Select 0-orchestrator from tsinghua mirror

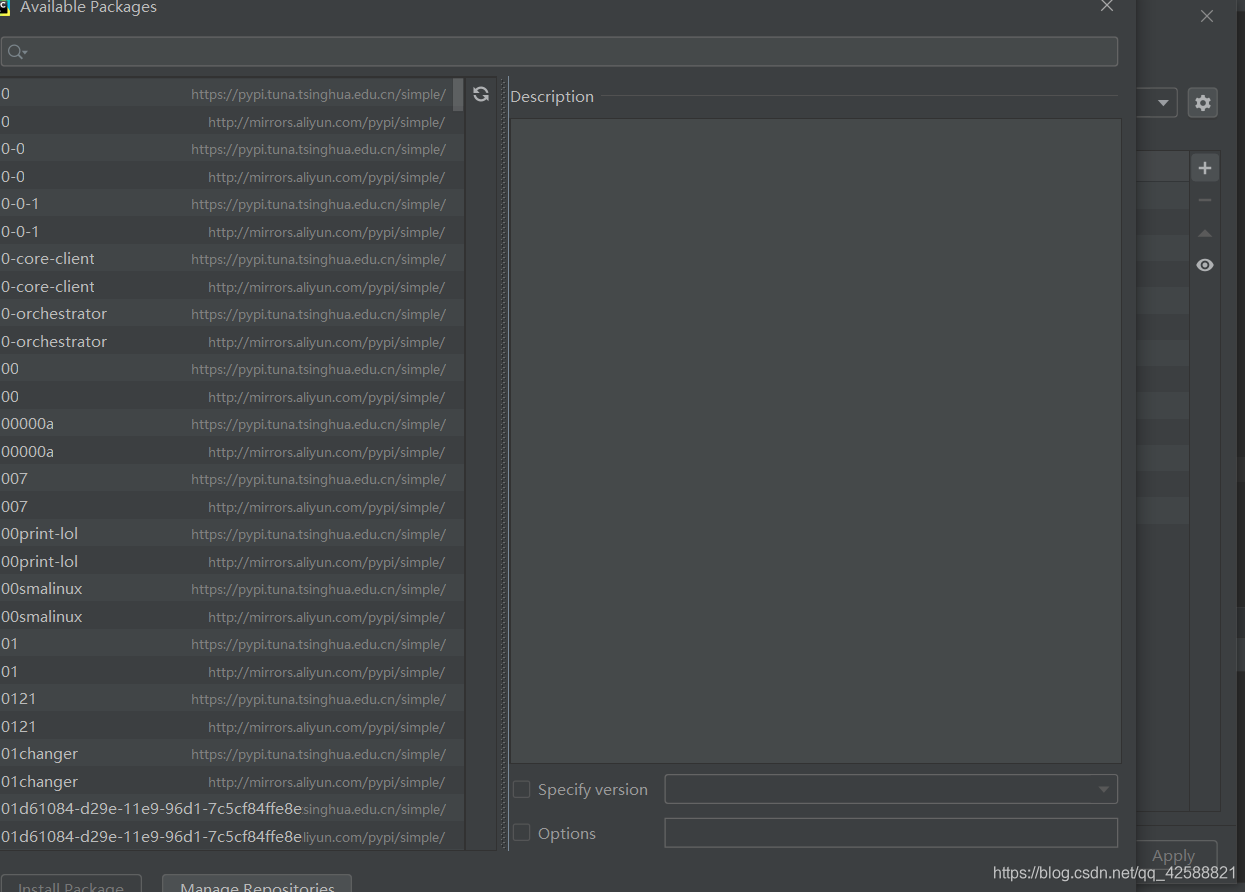point(226,314)
